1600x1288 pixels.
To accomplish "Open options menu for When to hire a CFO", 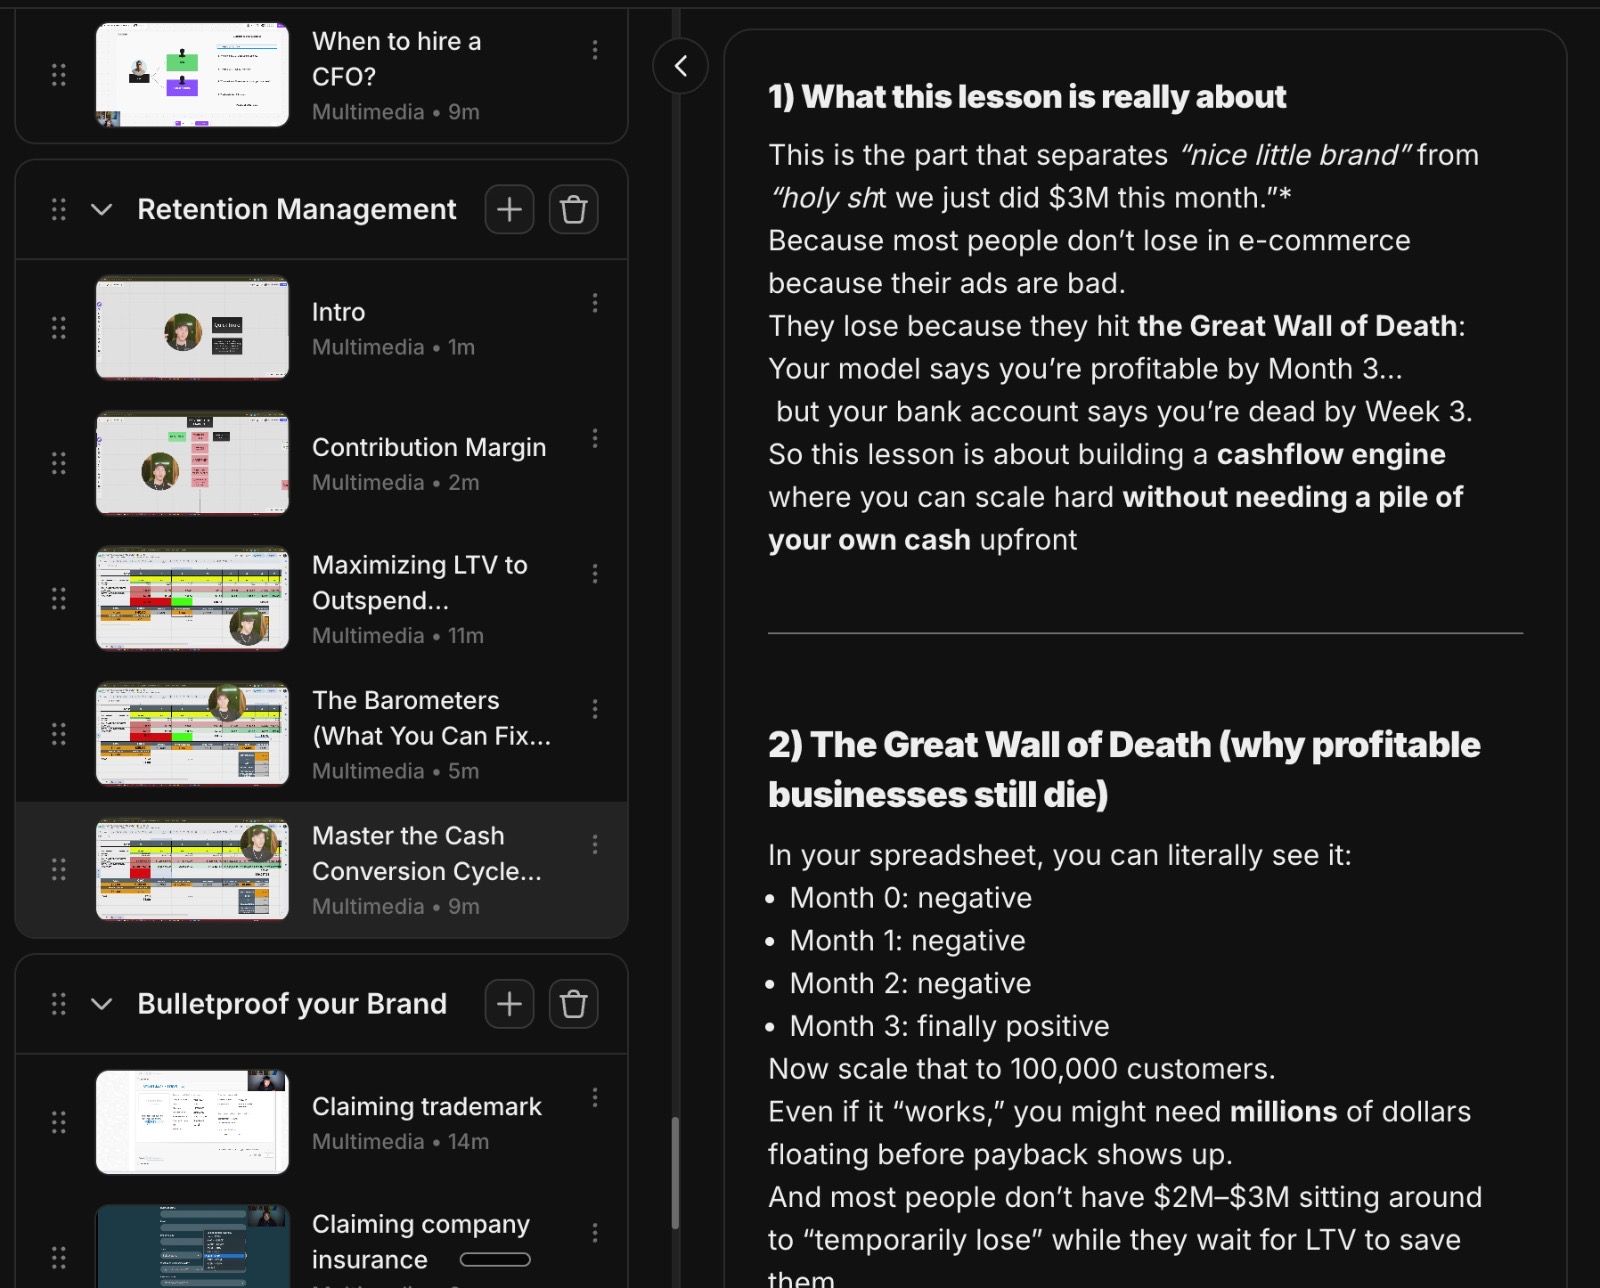I will coord(595,50).
